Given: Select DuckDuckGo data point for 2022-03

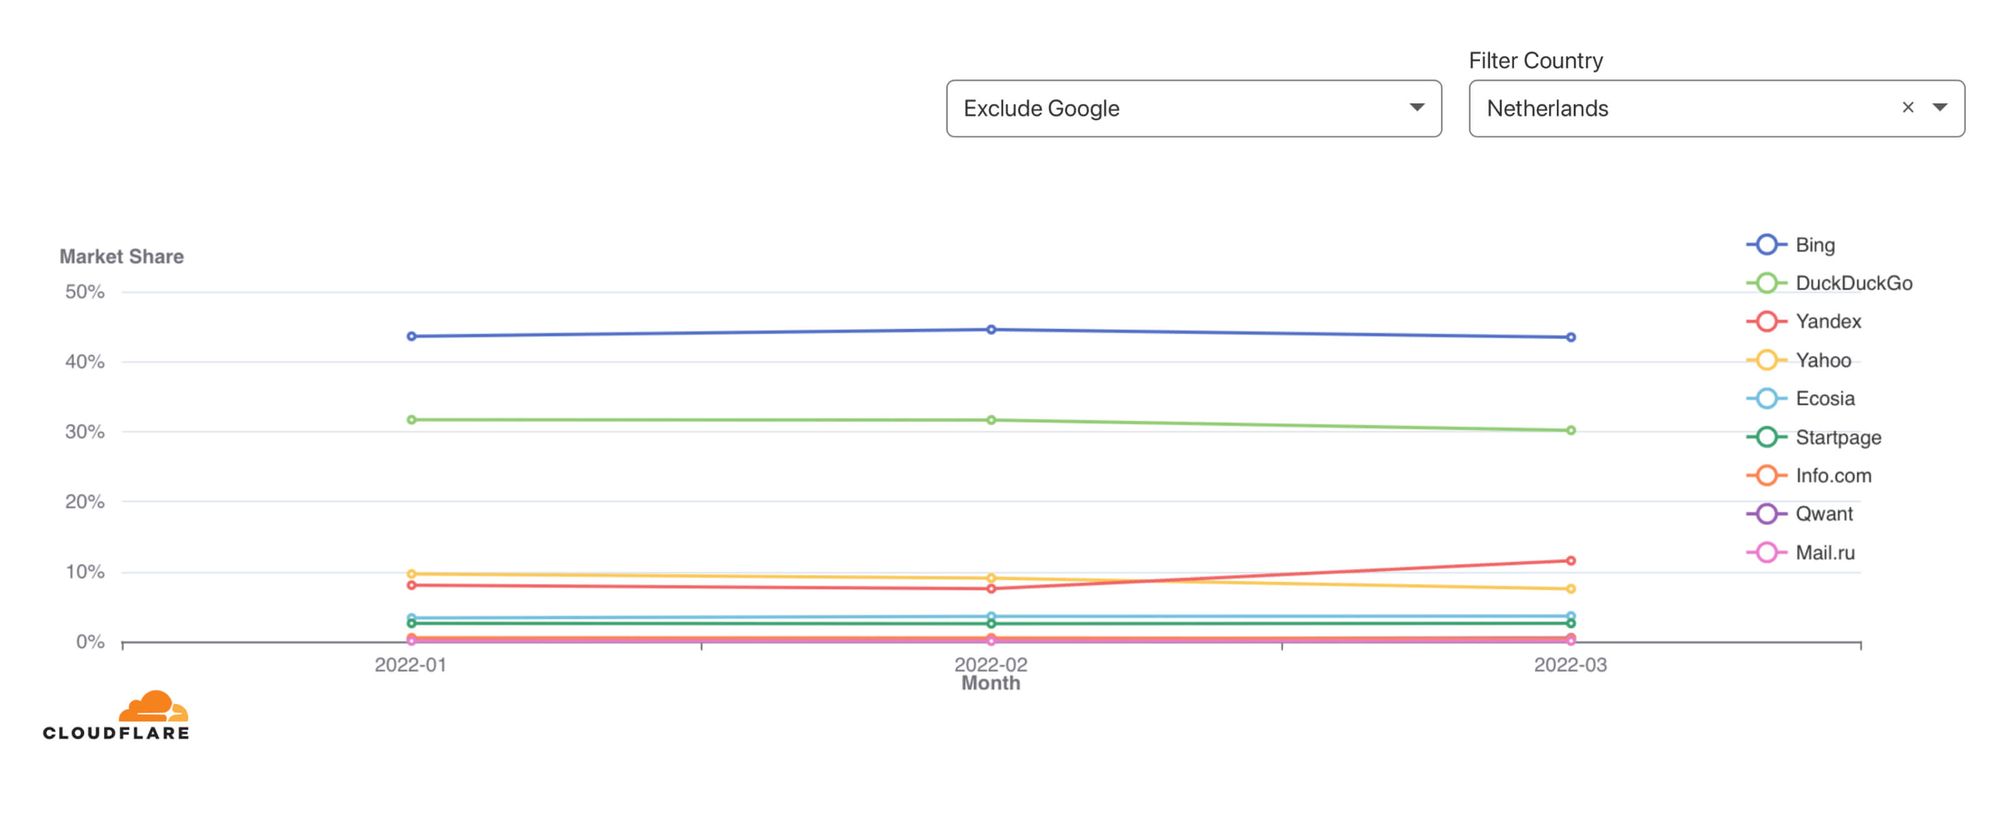Looking at the screenshot, I should pos(1570,430).
